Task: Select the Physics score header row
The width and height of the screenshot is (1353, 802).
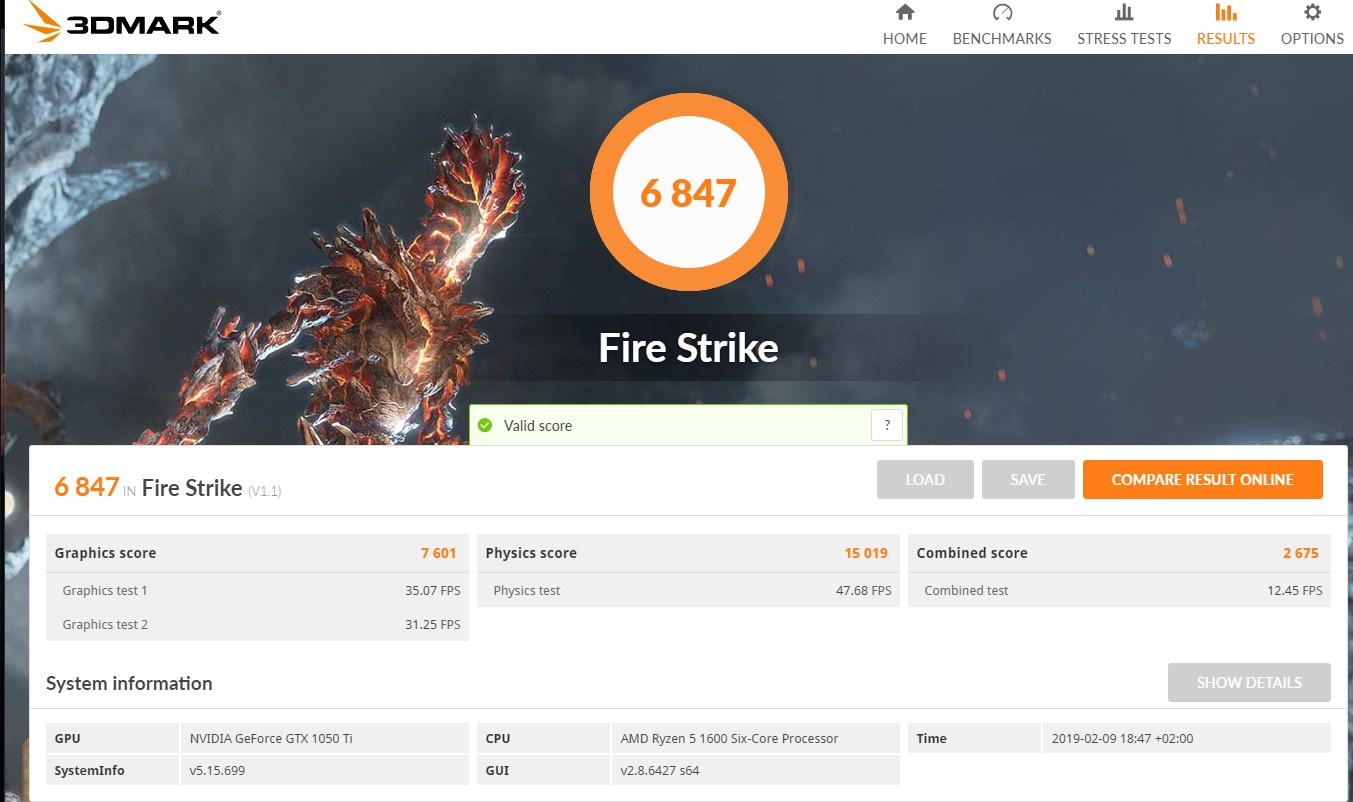Action: coord(688,553)
